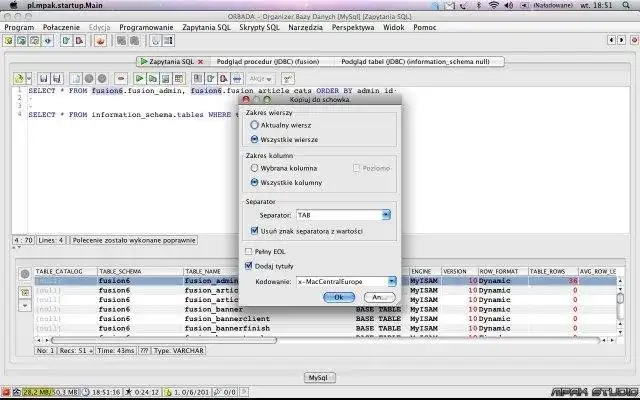This screenshot has width=640, height=400.
Task: Switch to Podgląd procedur (JDBC) tab
Action: pyautogui.click(x=268, y=62)
